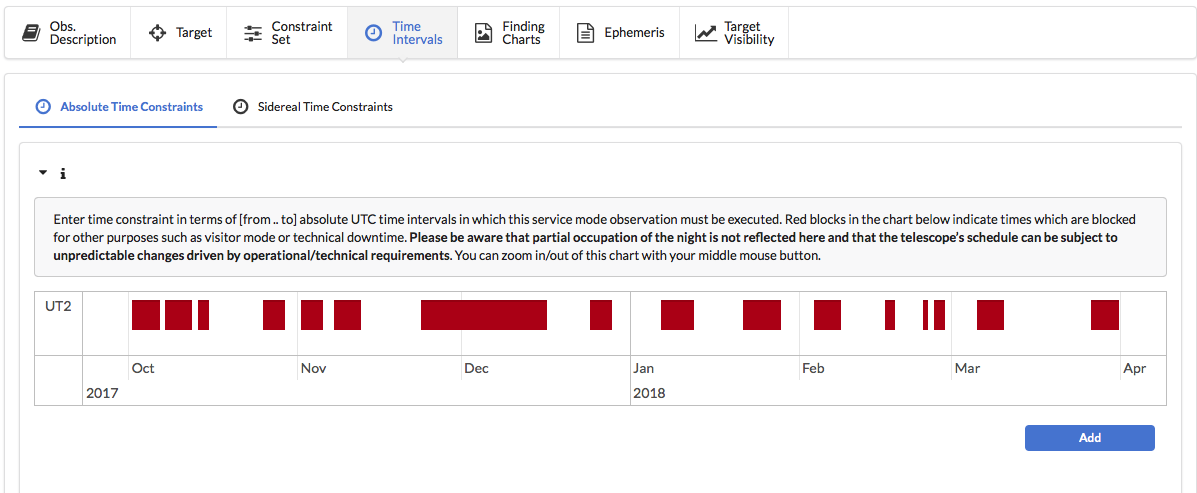This screenshot has width=1197, height=493.
Task: Click the widest red block spanning December
Action: click(x=483, y=315)
